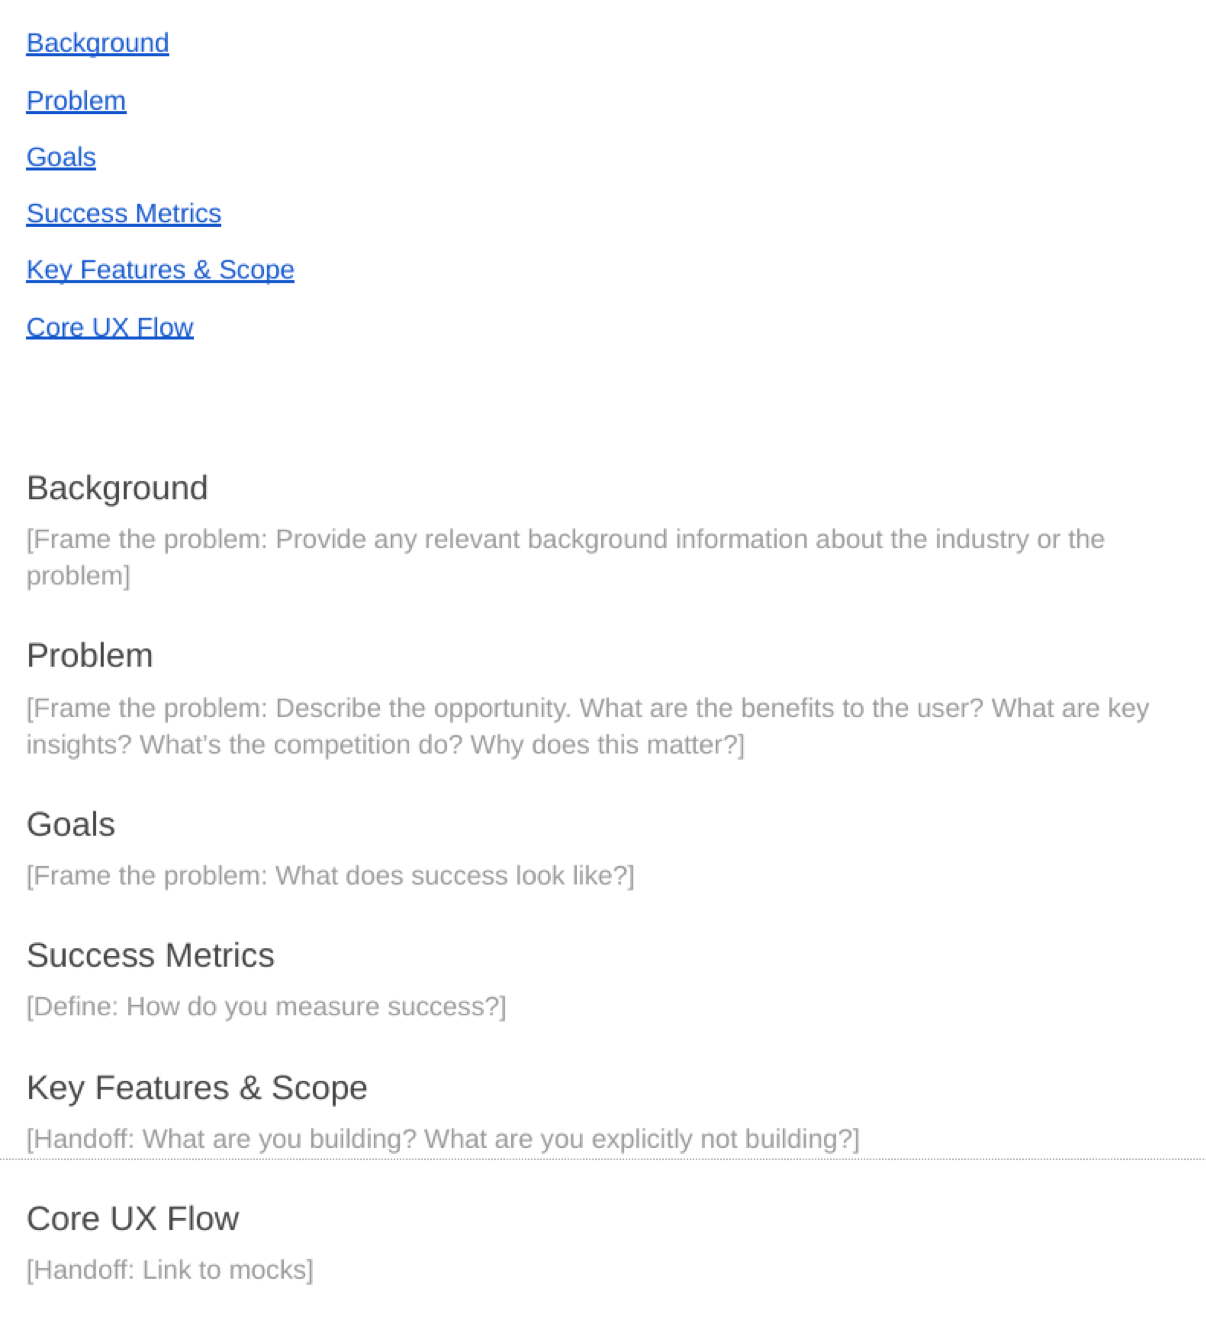Place cursor in Core UX Flow heading
Screen dimensions: 1206x1331
[133, 1219]
